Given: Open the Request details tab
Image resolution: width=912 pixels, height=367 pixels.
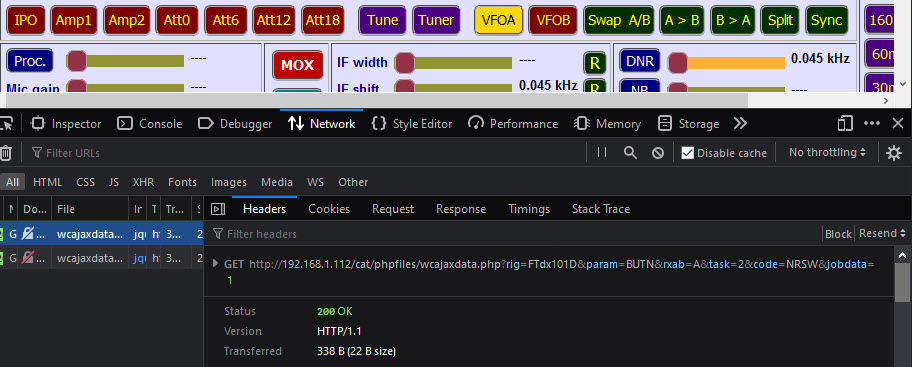Looking at the screenshot, I should point(393,209).
